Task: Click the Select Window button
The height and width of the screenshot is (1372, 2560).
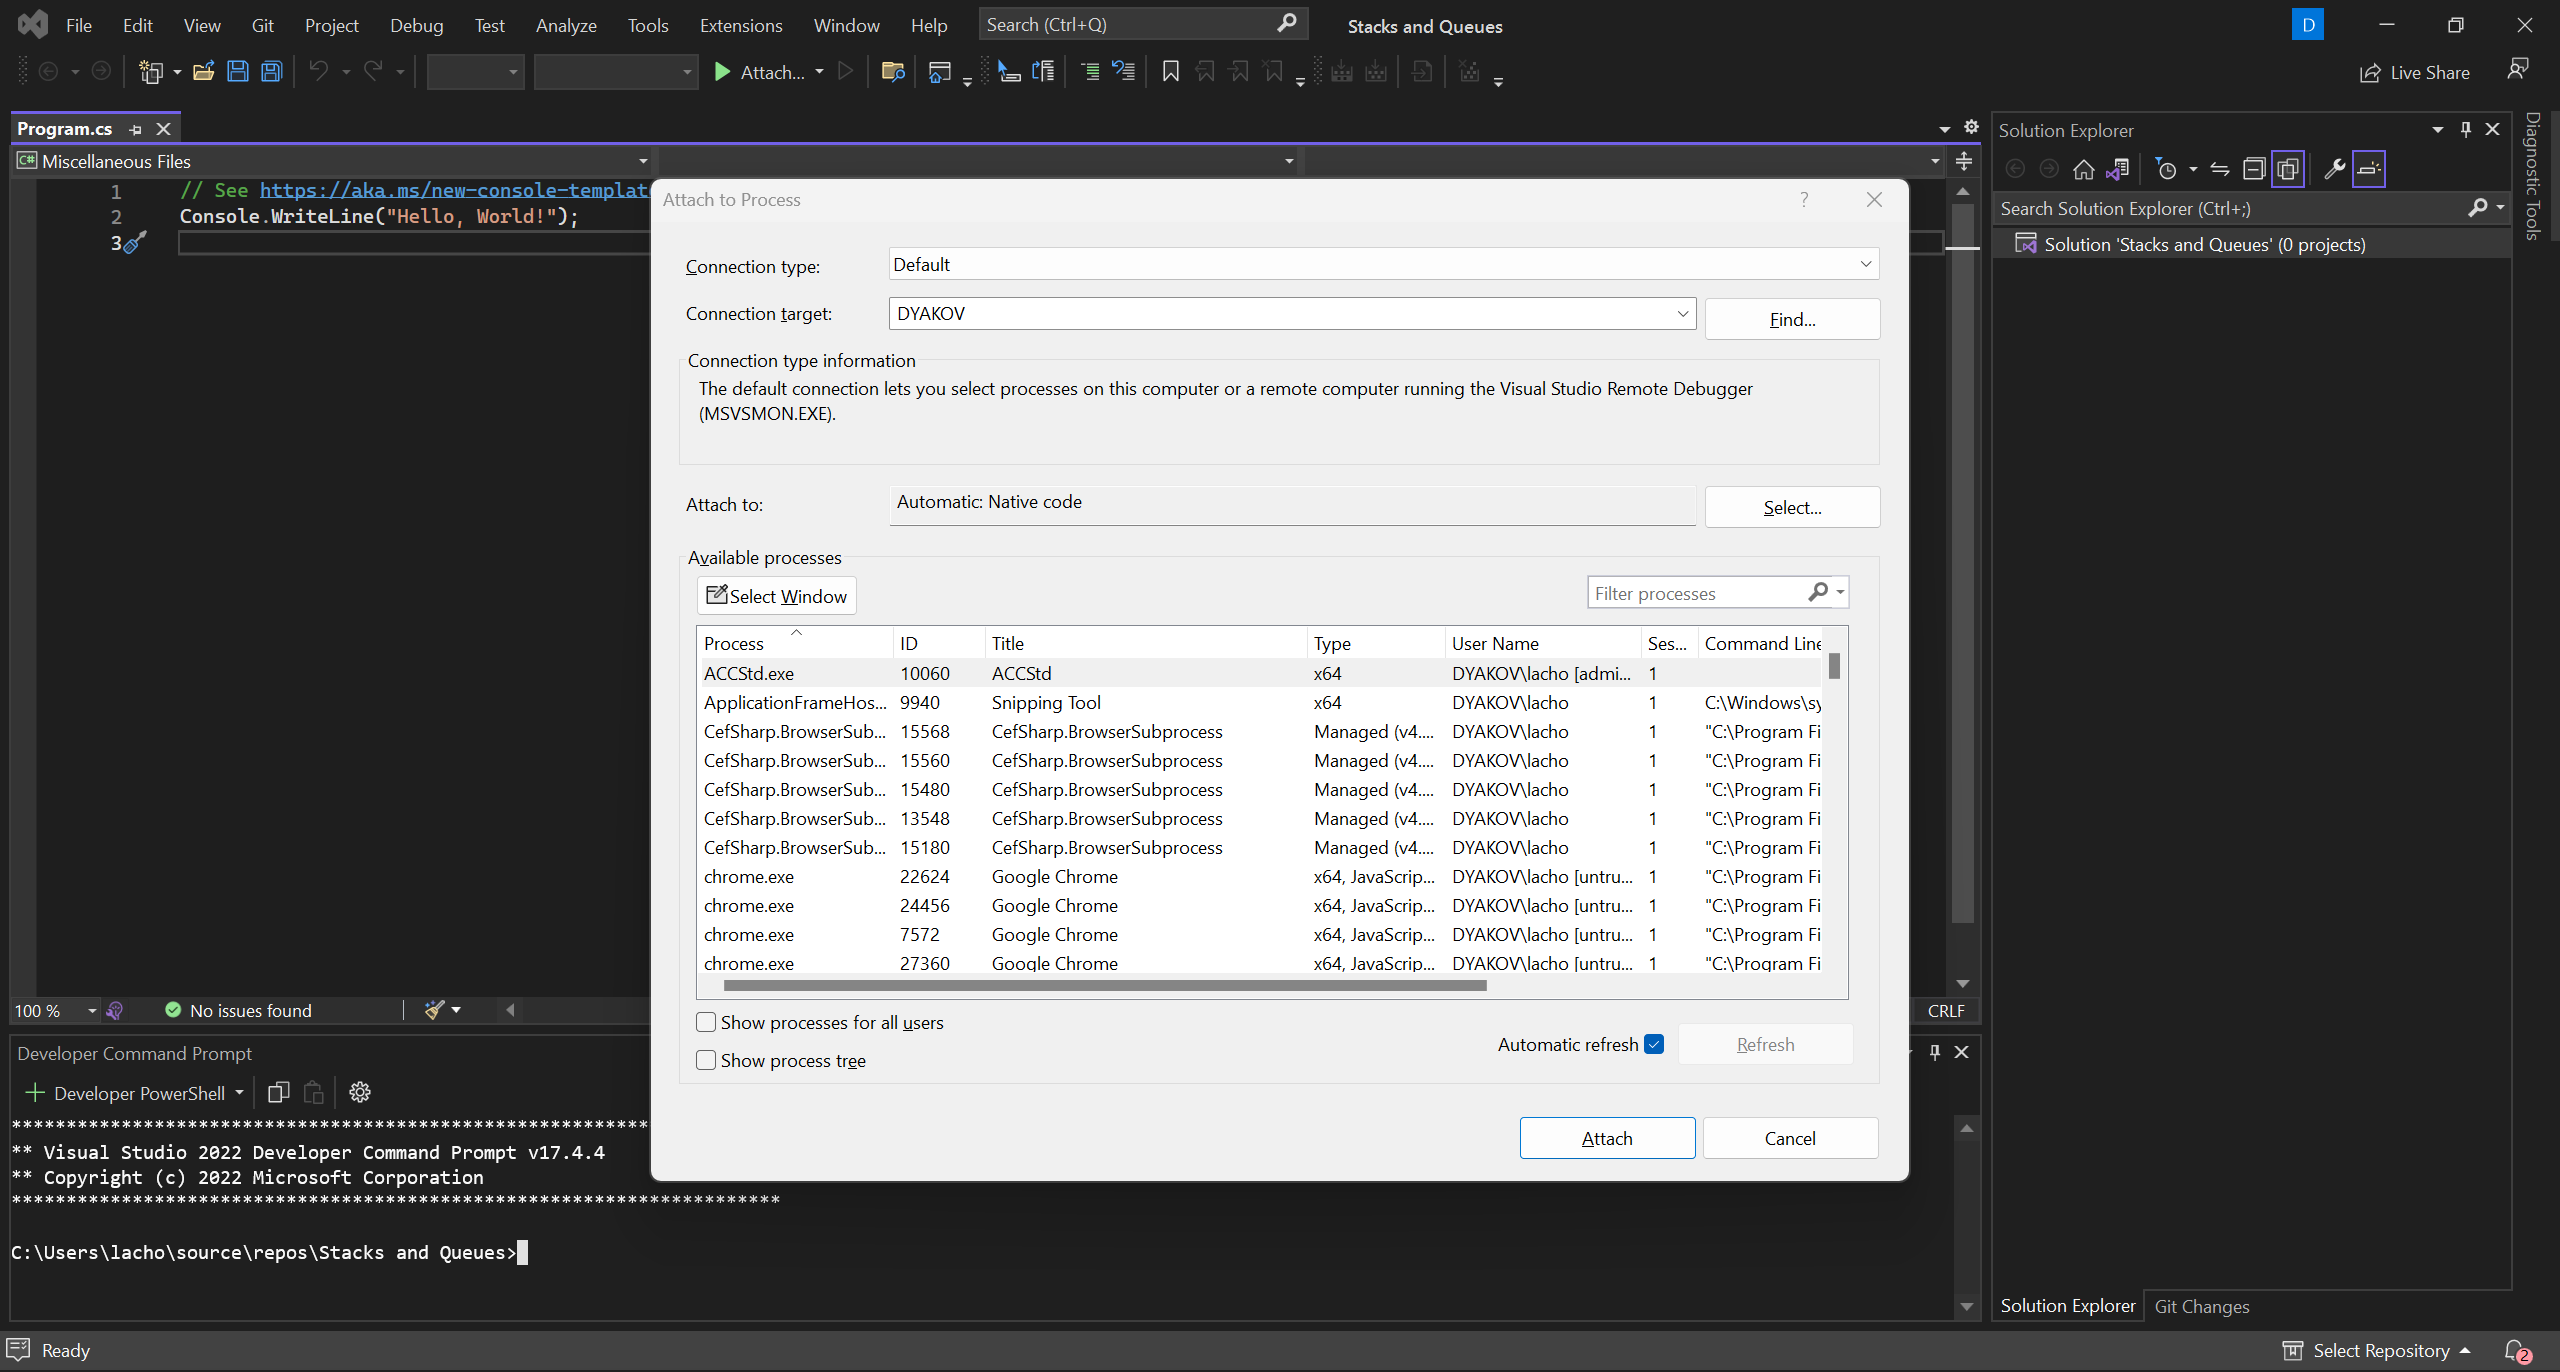Action: [777, 596]
